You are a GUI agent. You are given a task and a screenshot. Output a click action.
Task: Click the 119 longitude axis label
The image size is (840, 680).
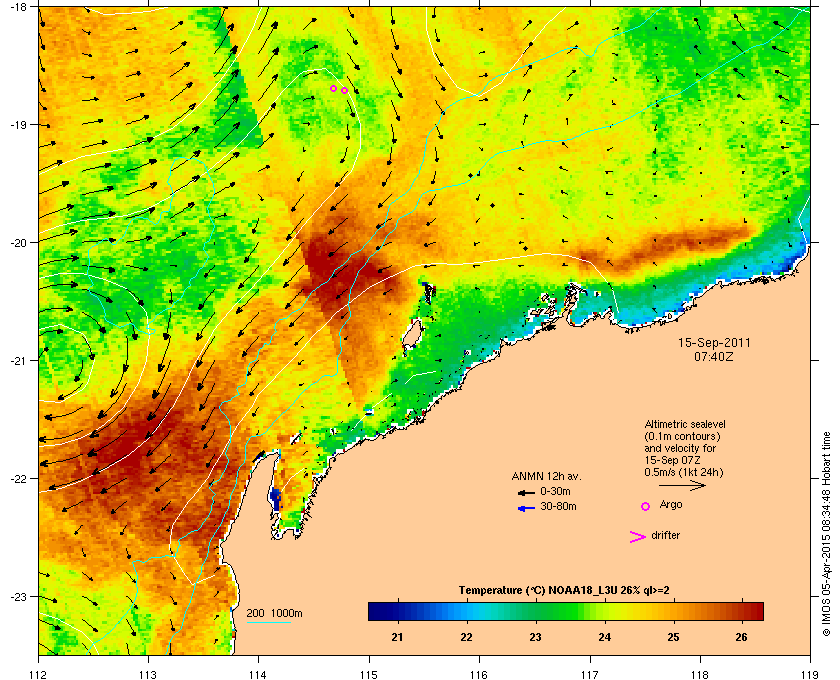point(810,675)
